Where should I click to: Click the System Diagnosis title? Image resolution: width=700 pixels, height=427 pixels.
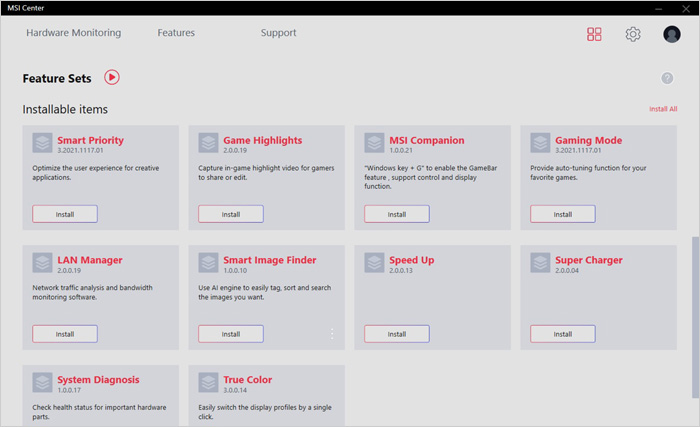pos(98,380)
